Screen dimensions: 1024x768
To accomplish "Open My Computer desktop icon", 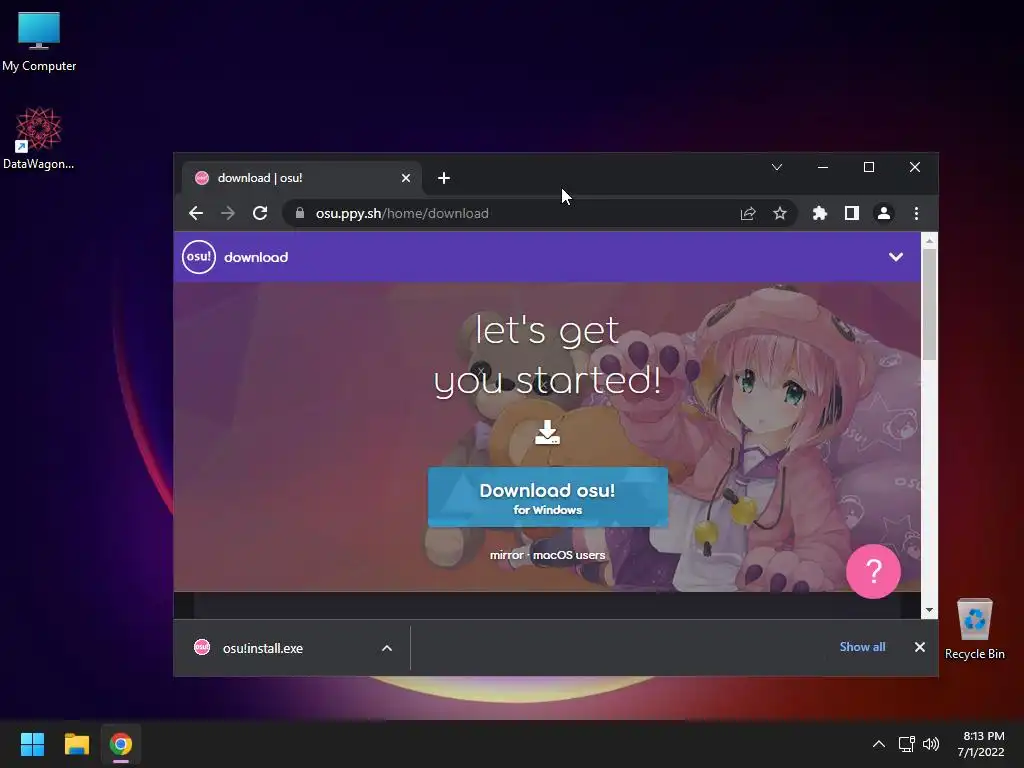I will [39, 41].
